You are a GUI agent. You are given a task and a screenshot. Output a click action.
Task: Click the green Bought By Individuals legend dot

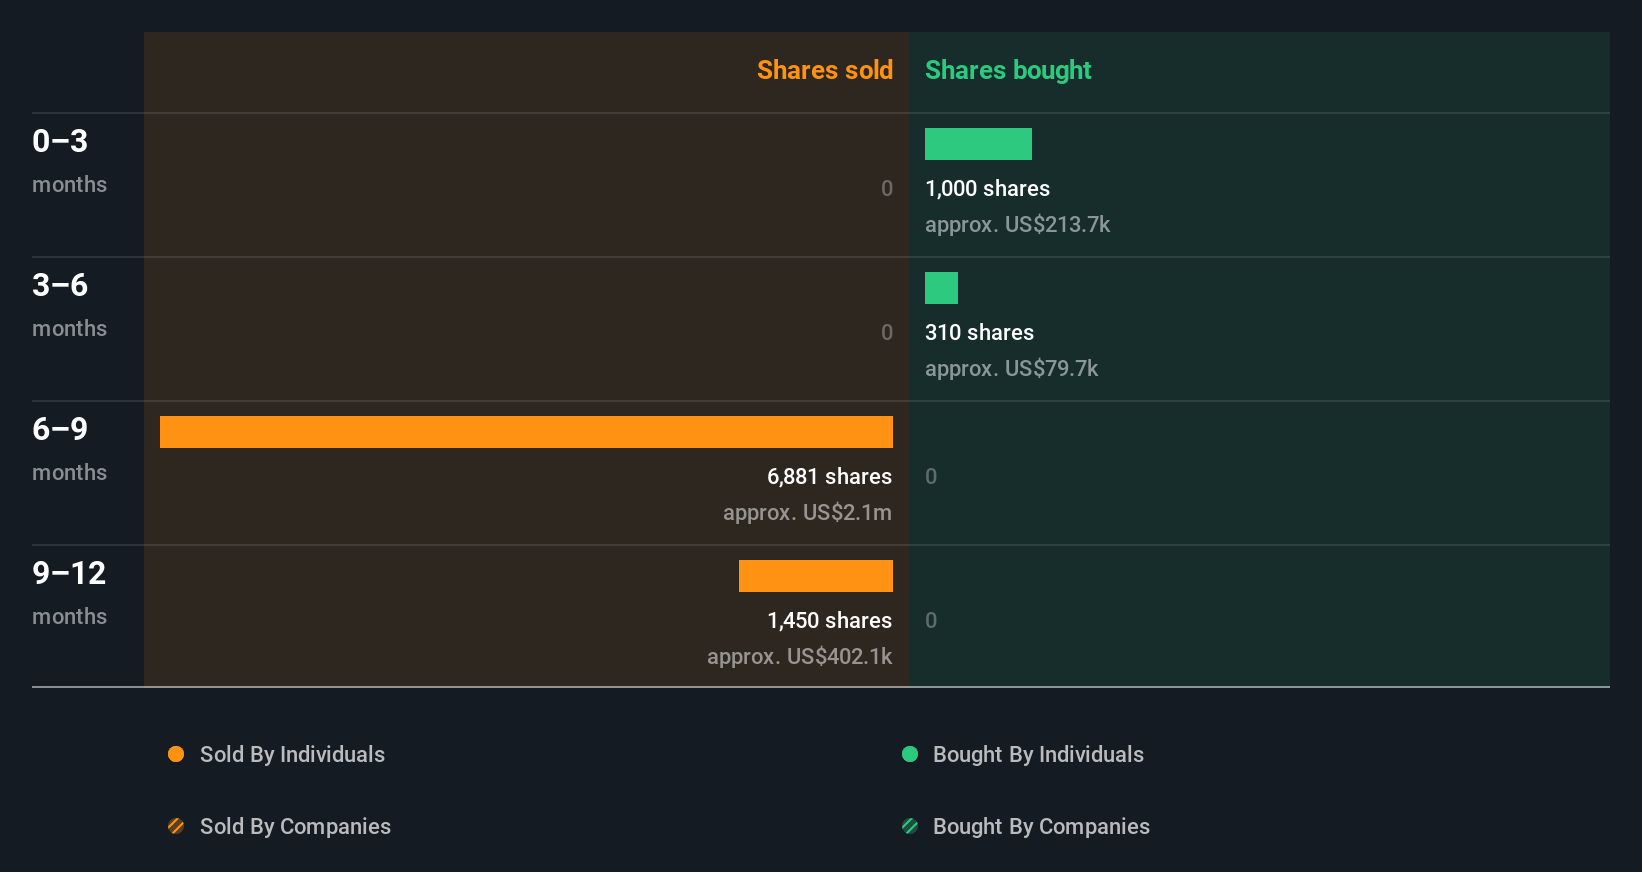pos(910,754)
